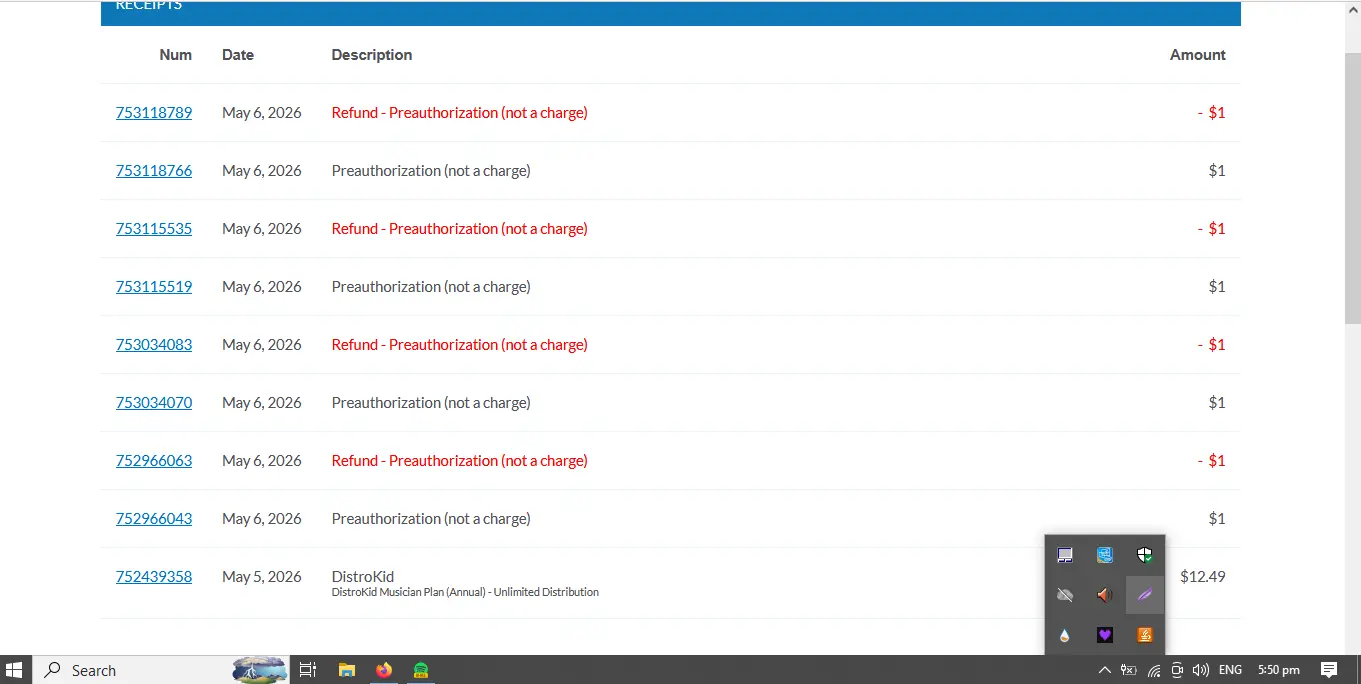The height and width of the screenshot is (684, 1361).
Task: Open receipt number 753115535
Action: [154, 229]
